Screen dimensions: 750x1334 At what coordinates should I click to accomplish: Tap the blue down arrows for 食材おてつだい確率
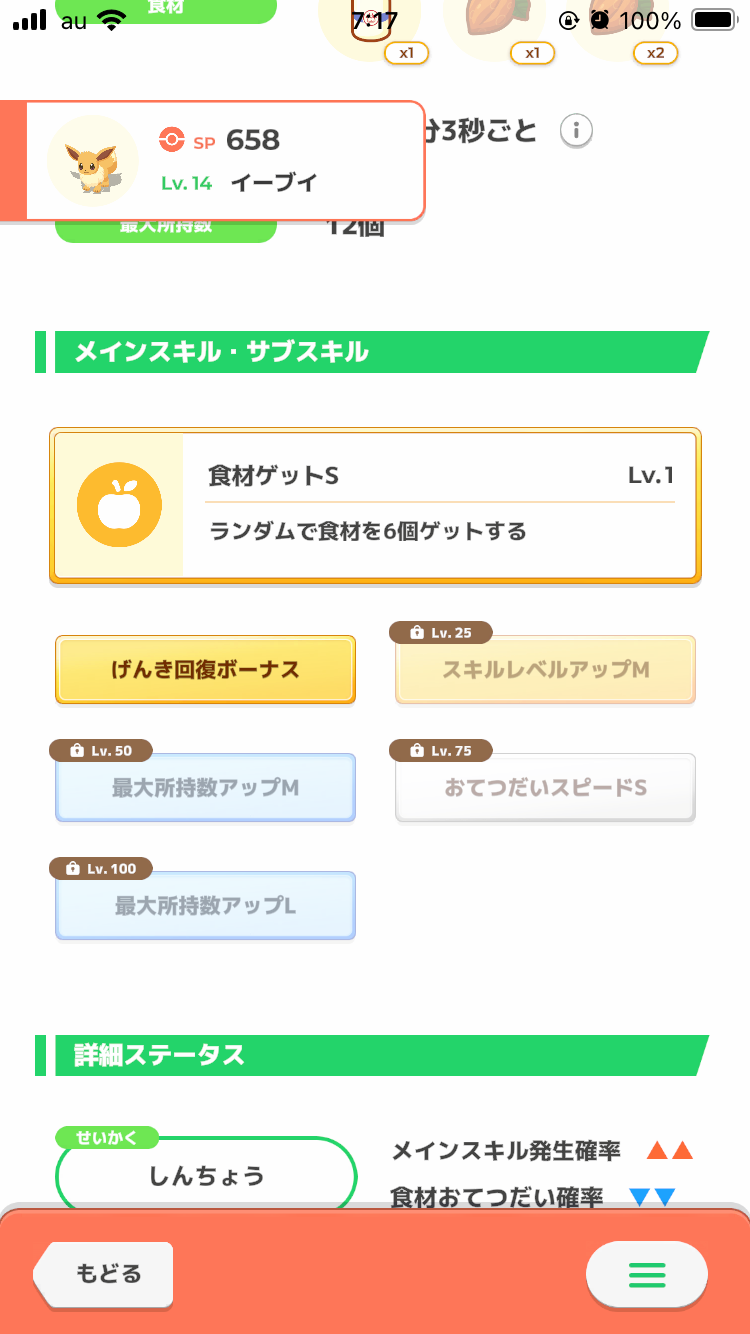pyautogui.click(x=652, y=1197)
